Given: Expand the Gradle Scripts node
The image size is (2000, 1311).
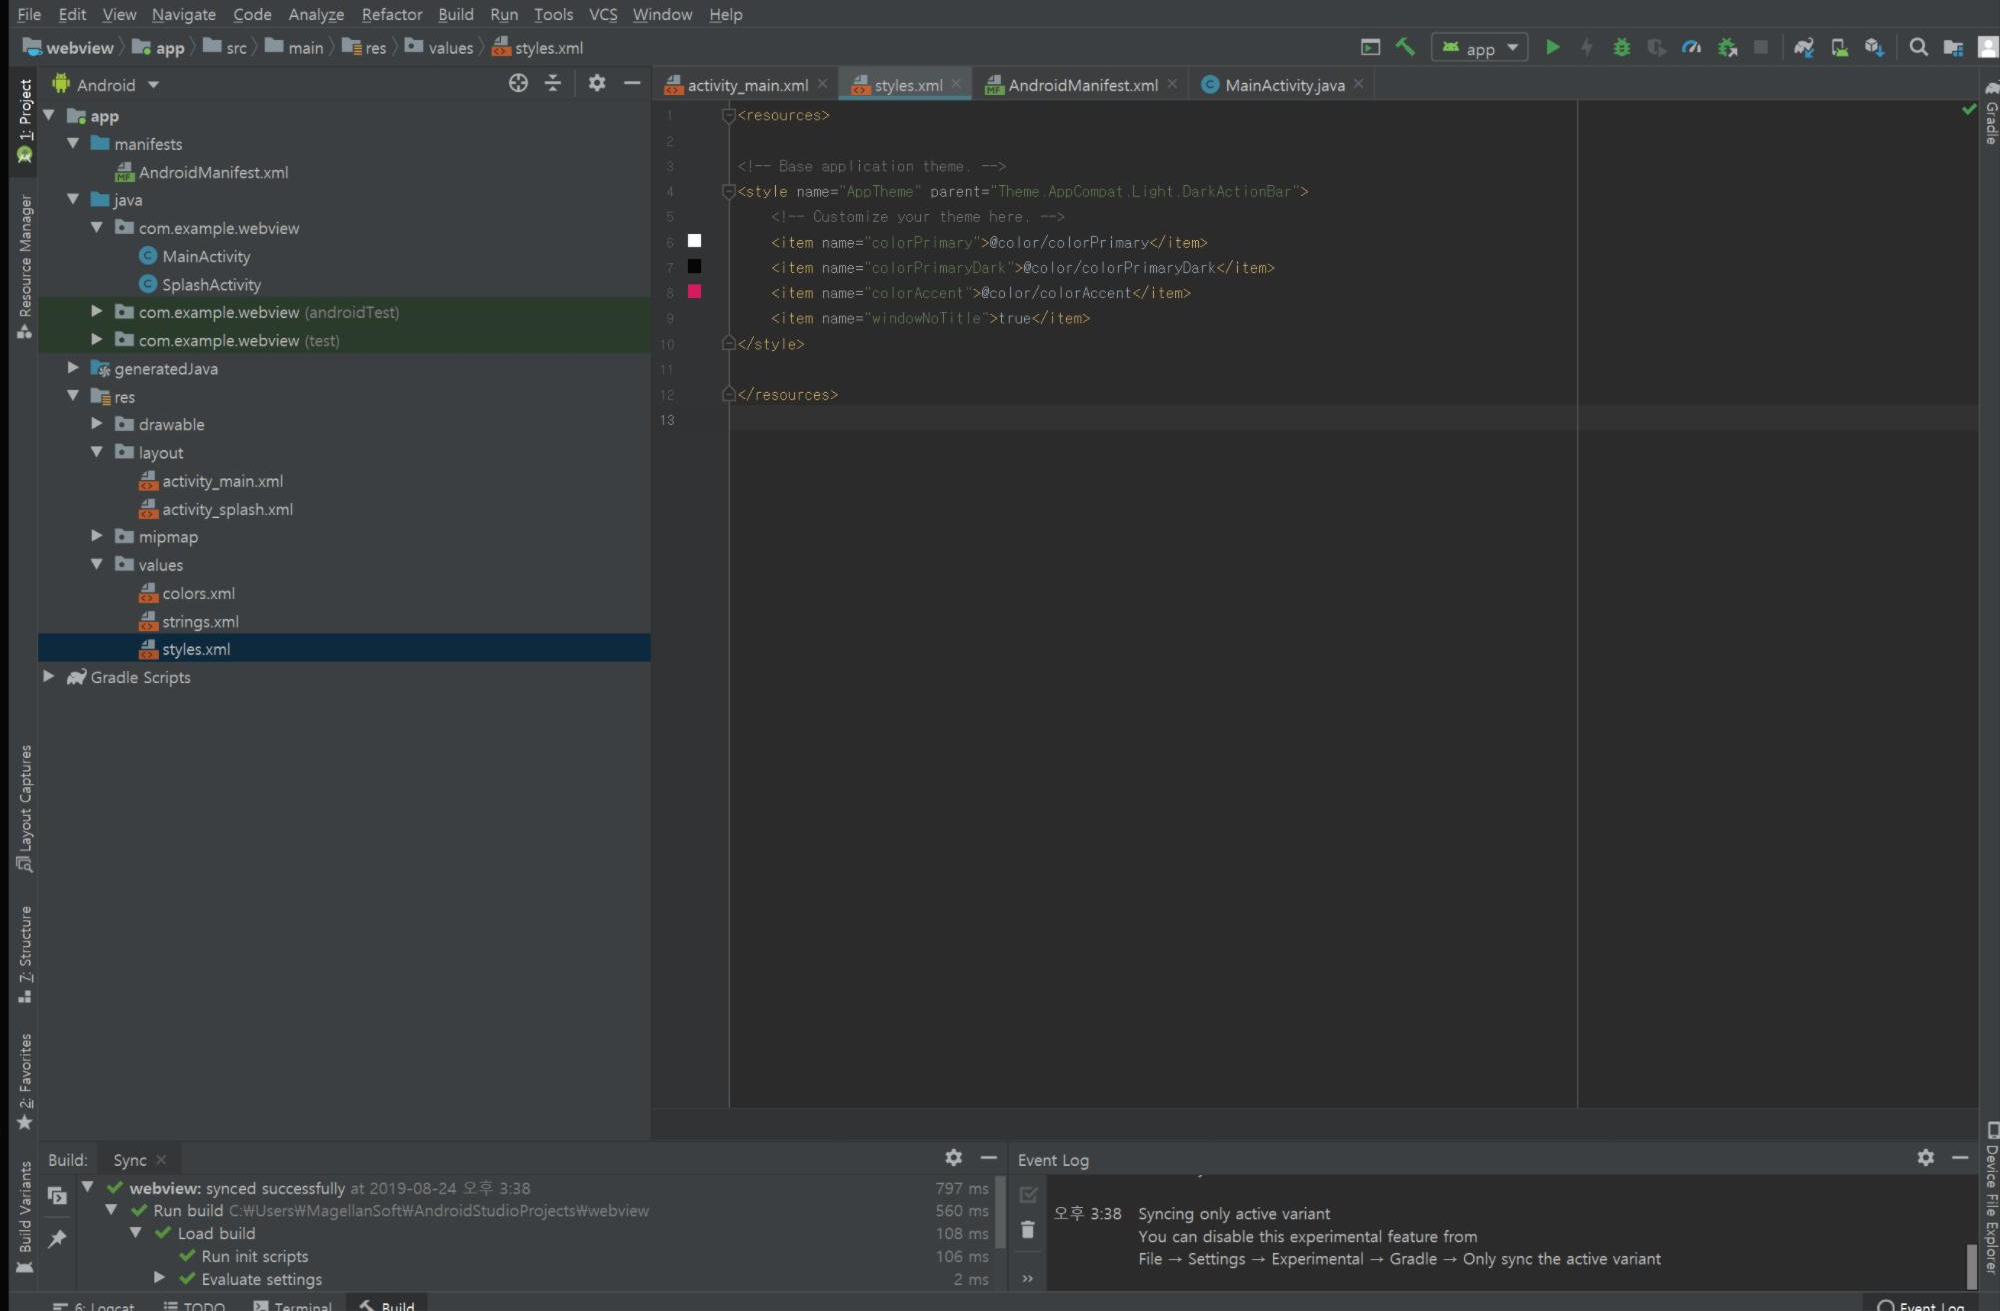Looking at the screenshot, I should (49, 677).
